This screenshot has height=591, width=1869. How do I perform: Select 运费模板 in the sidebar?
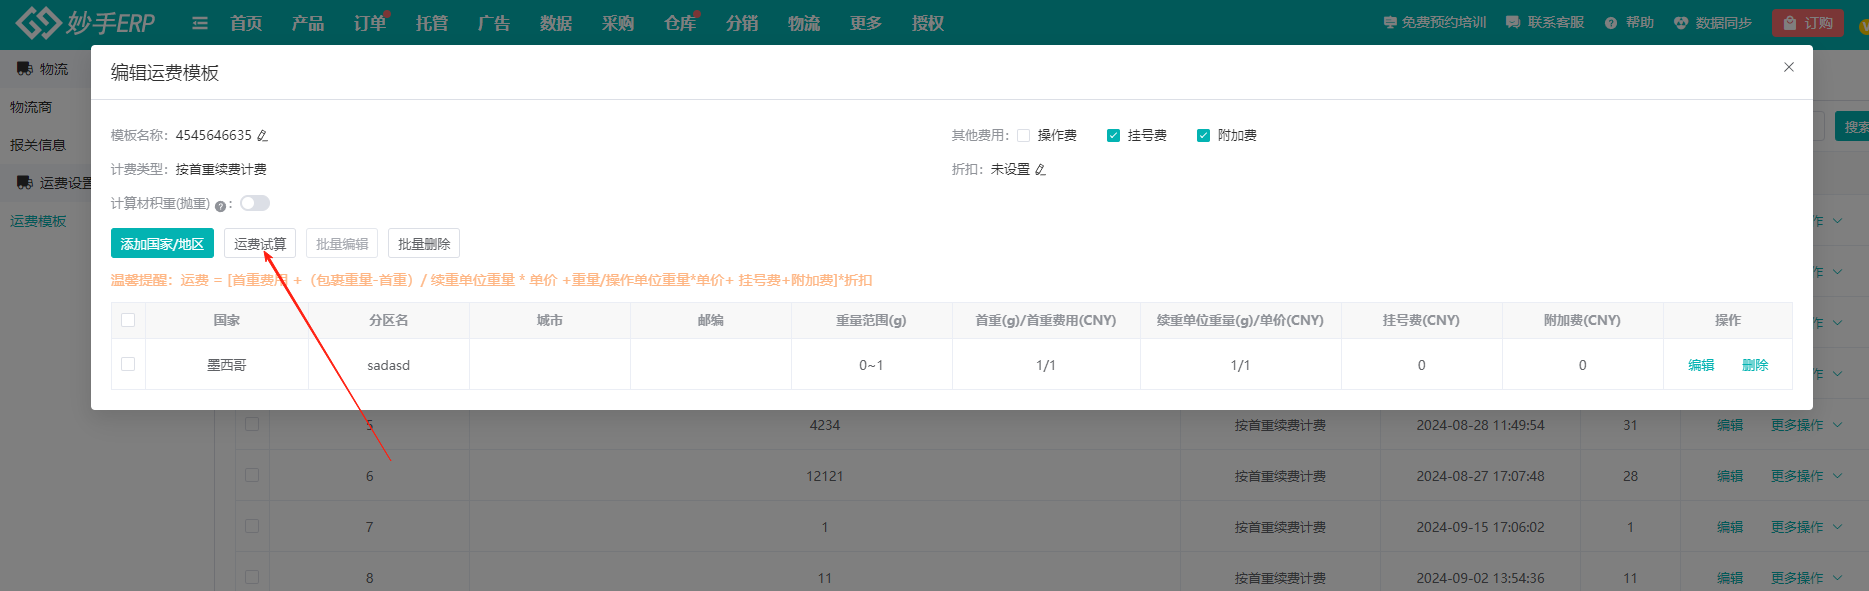click(38, 221)
